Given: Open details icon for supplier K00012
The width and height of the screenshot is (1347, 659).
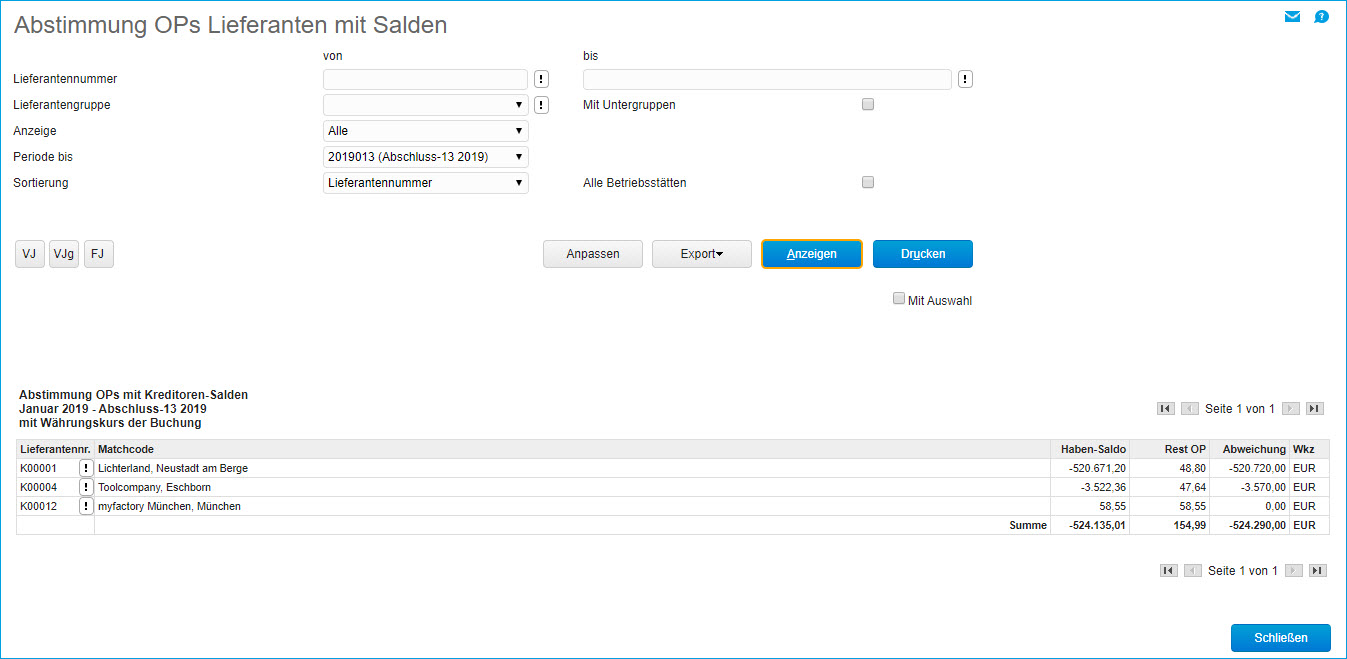Looking at the screenshot, I should (86, 506).
